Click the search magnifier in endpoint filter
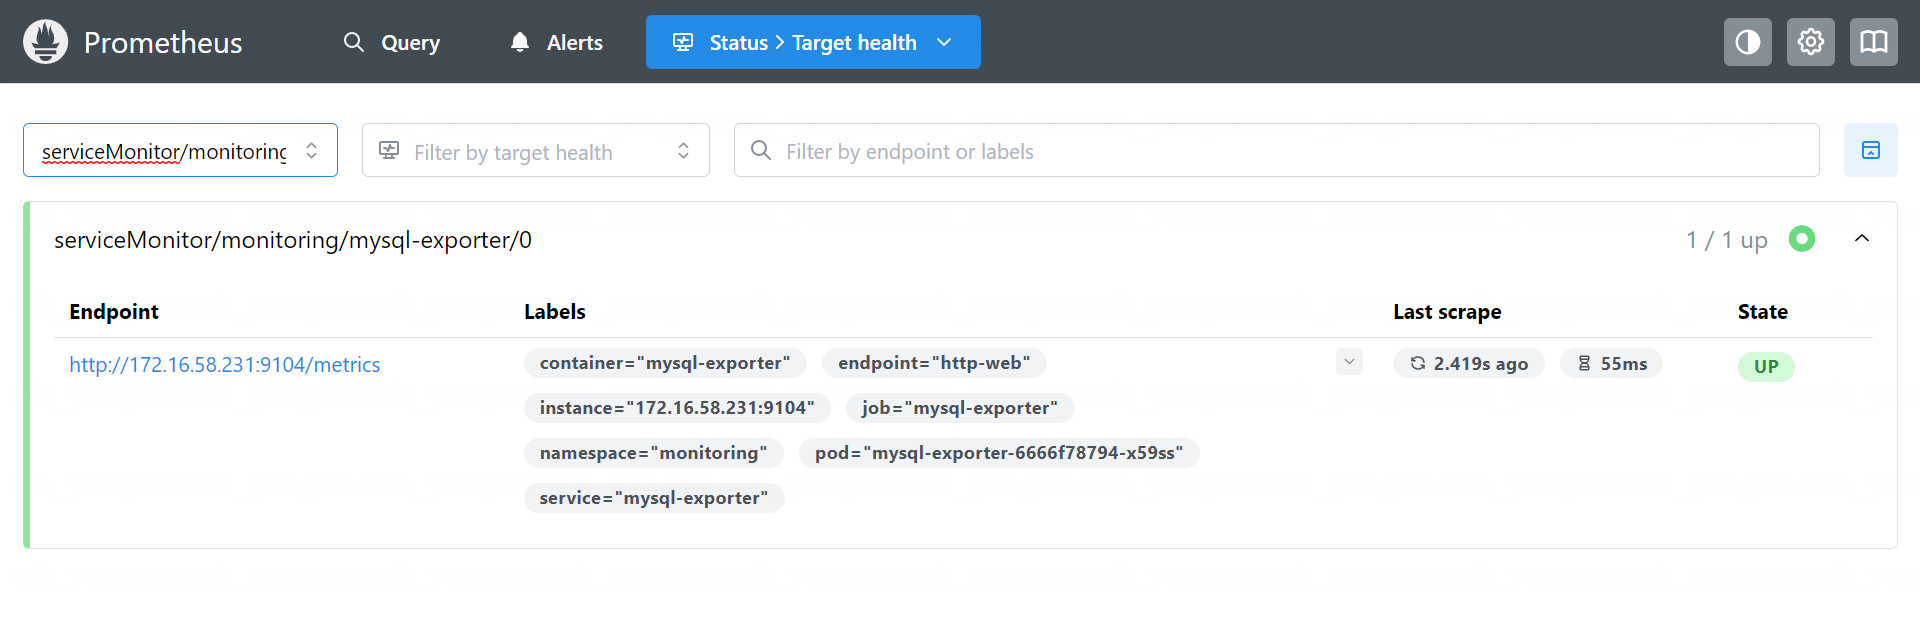Screen dimensions: 1920x637 tap(761, 150)
